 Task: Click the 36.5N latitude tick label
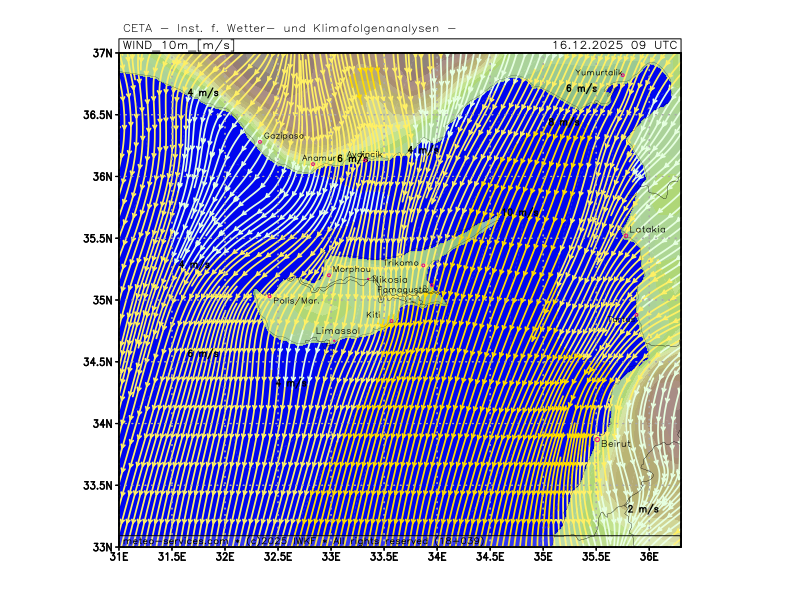[x=97, y=115]
